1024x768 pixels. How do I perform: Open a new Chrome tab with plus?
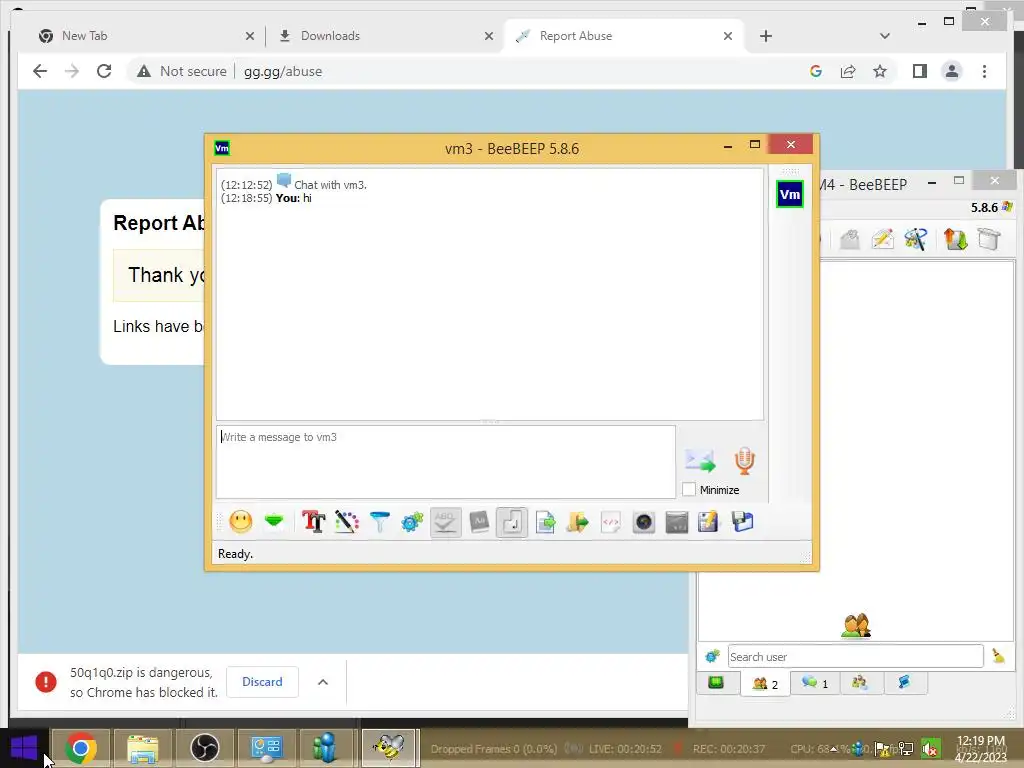coord(765,36)
